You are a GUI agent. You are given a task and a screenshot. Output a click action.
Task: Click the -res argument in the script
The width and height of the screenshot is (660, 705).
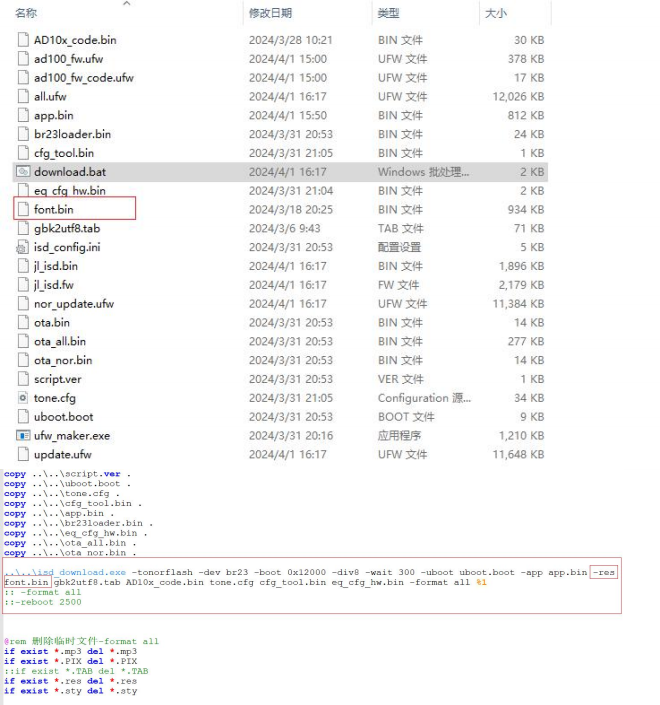(603, 572)
